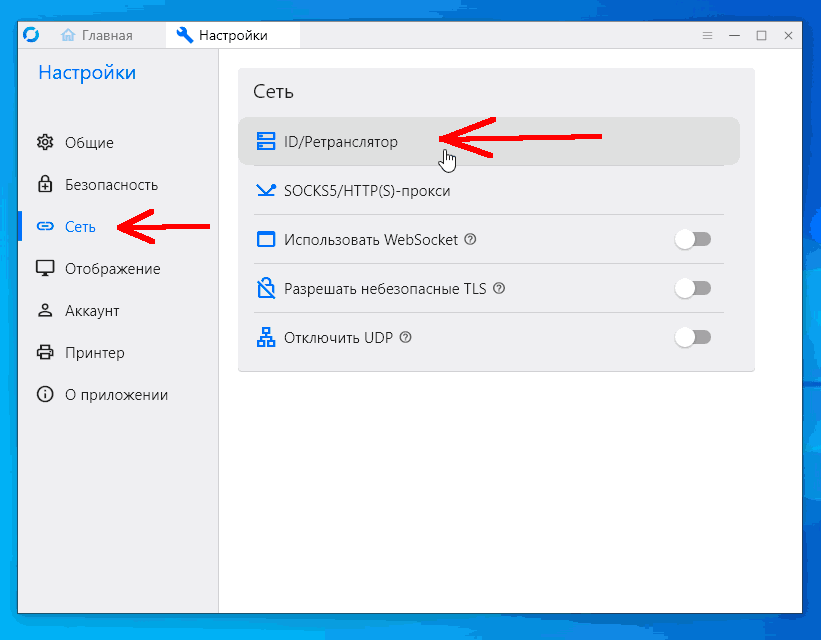821x640 pixels.
Task: Click the crossed lock icon beside небезопасные TLS
Action: (266, 289)
